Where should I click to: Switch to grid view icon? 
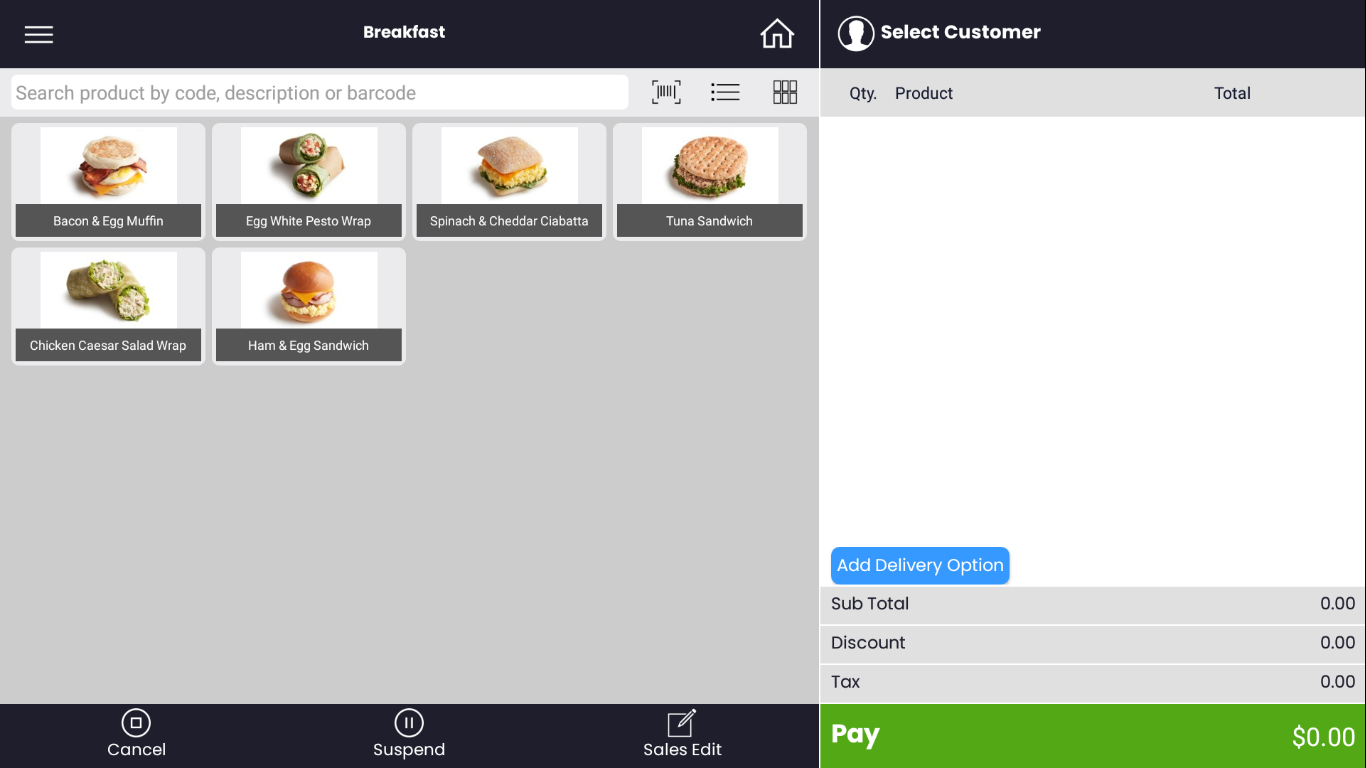785,93
